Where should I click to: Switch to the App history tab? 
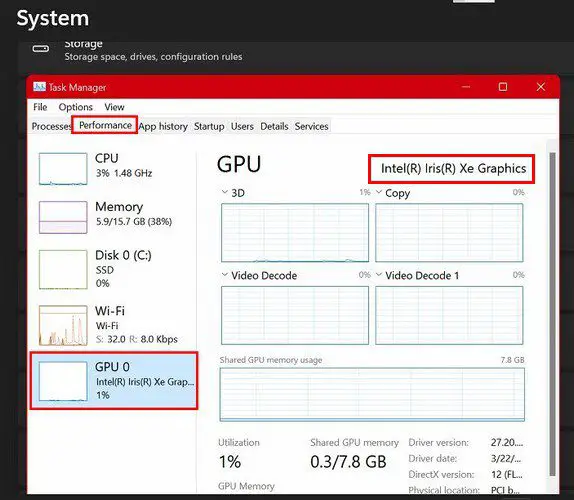[x=163, y=126]
